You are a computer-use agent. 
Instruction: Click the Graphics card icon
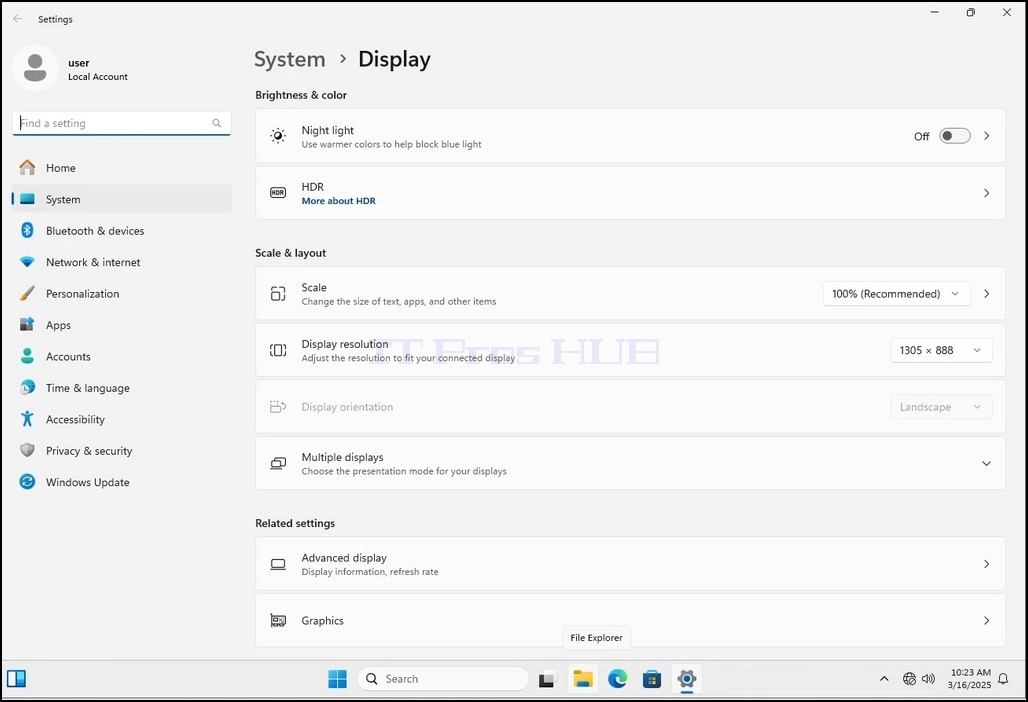pos(278,621)
